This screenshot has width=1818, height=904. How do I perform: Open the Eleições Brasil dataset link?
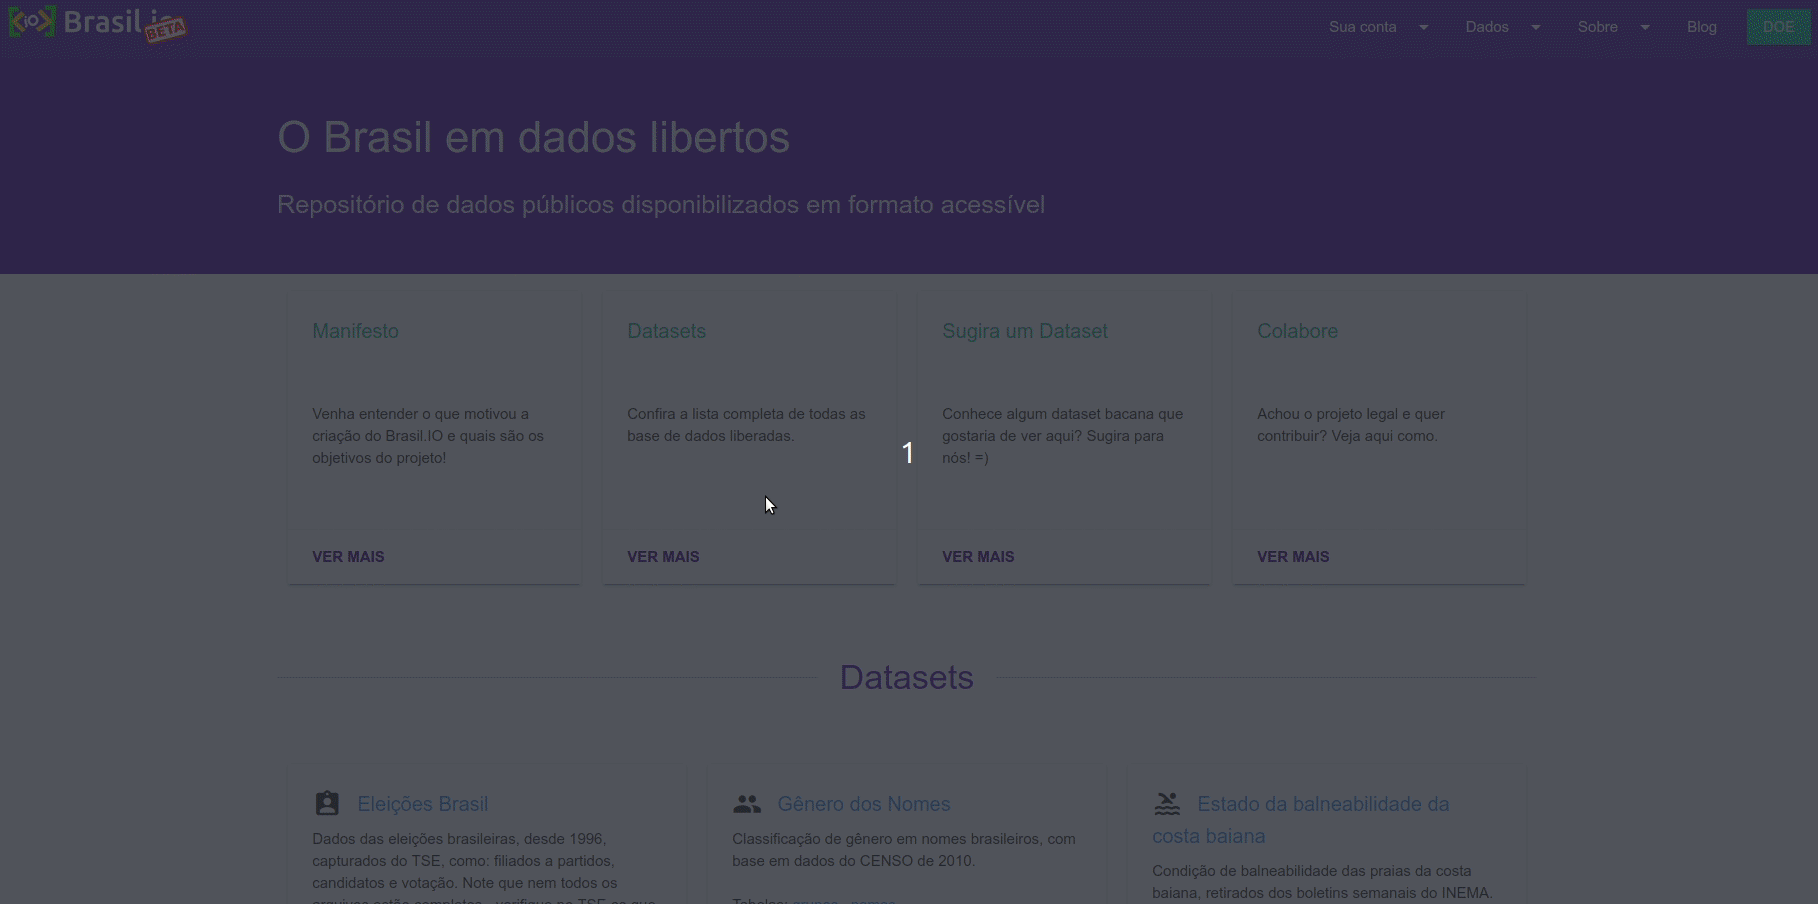coord(422,804)
